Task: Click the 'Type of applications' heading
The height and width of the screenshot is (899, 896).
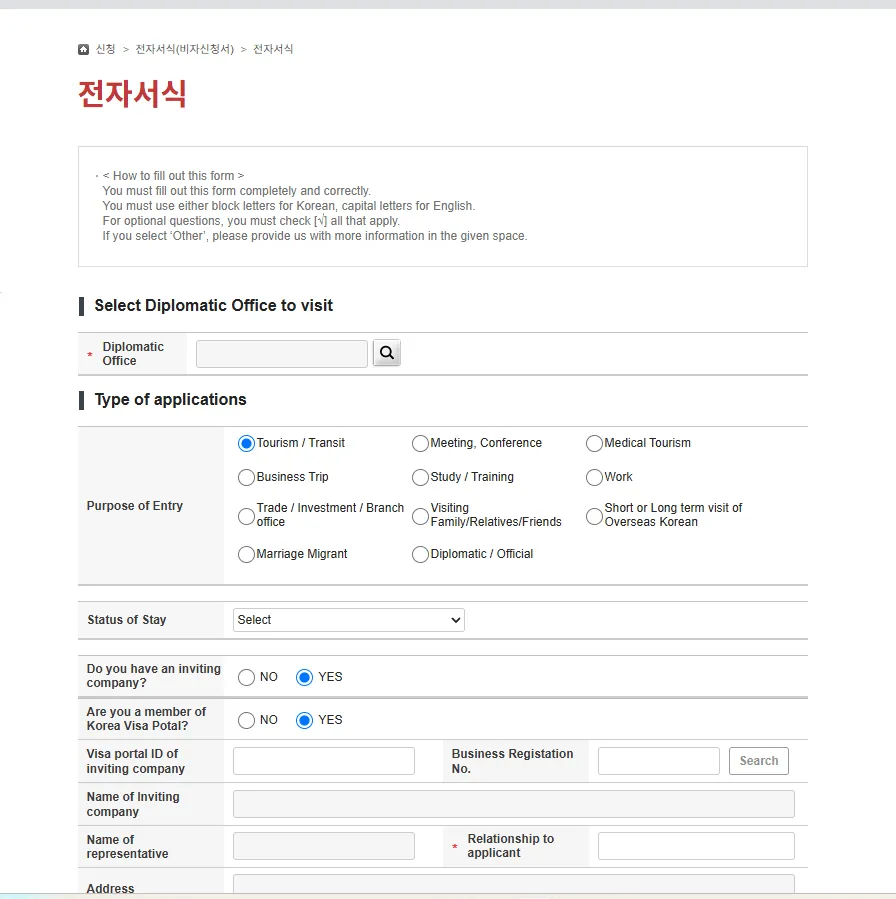Action: 170,400
